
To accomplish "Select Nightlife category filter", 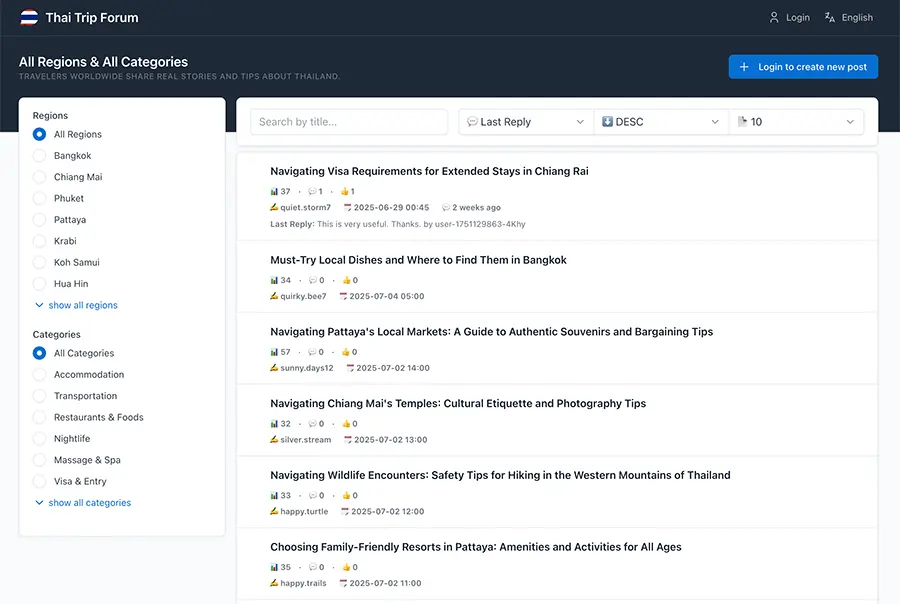I will pos(39,439).
